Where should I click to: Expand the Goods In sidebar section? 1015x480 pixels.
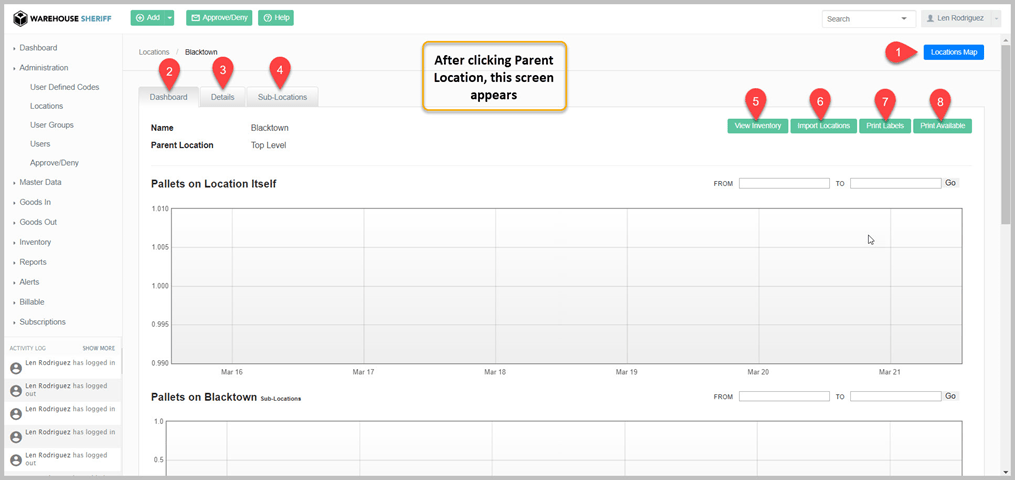coord(35,202)
